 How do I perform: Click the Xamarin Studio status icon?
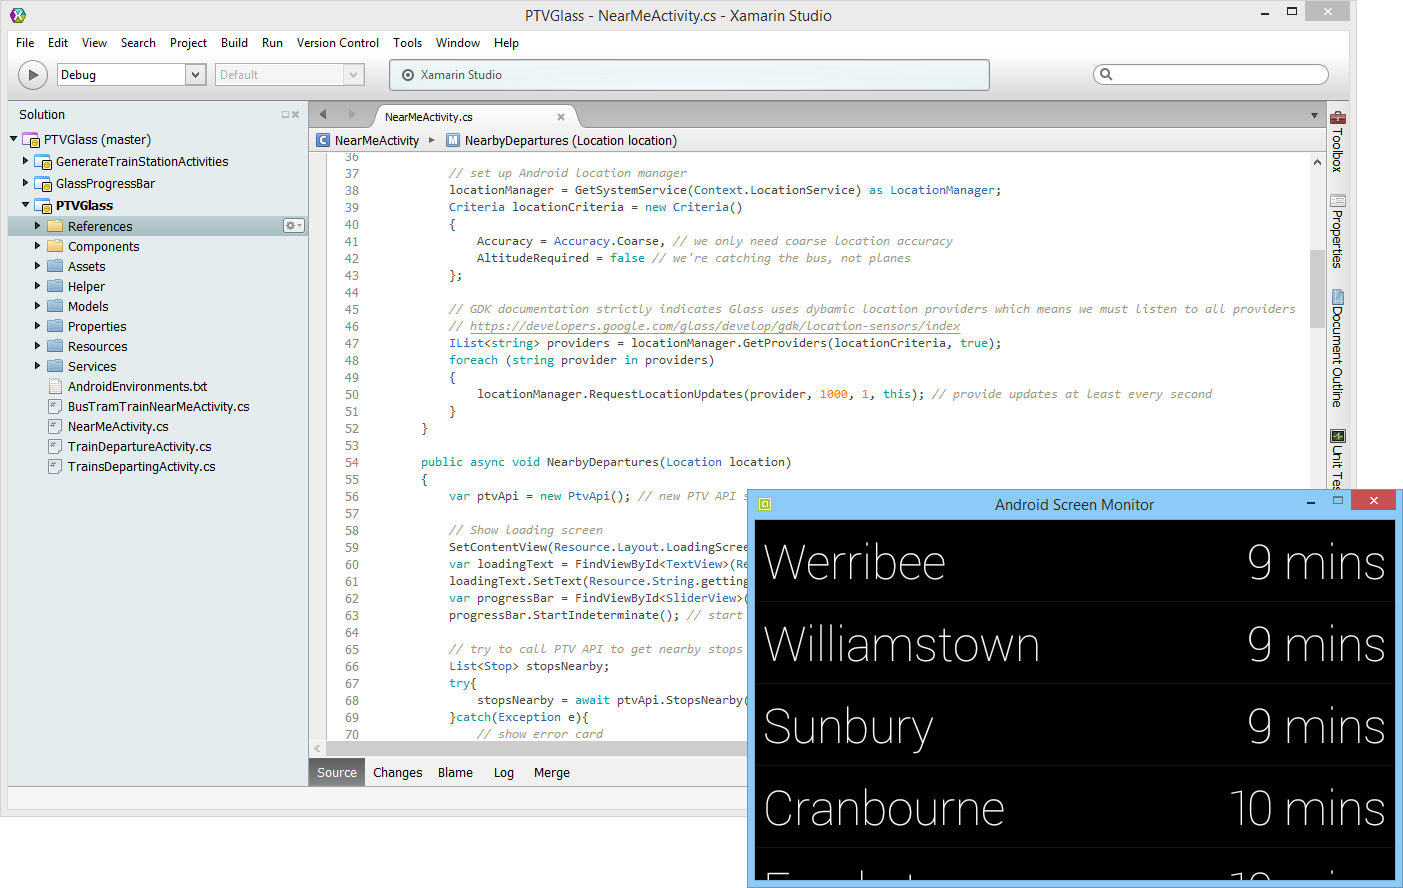[408, 75]
